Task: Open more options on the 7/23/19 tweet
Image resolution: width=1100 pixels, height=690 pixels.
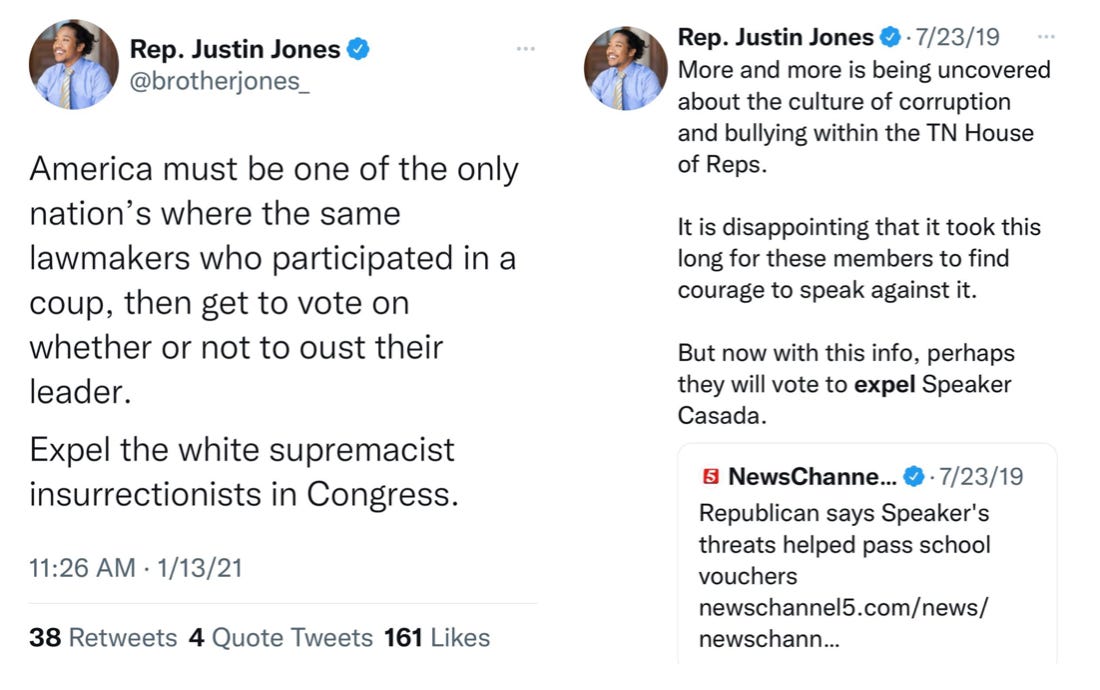Action: pos(1046,37)
